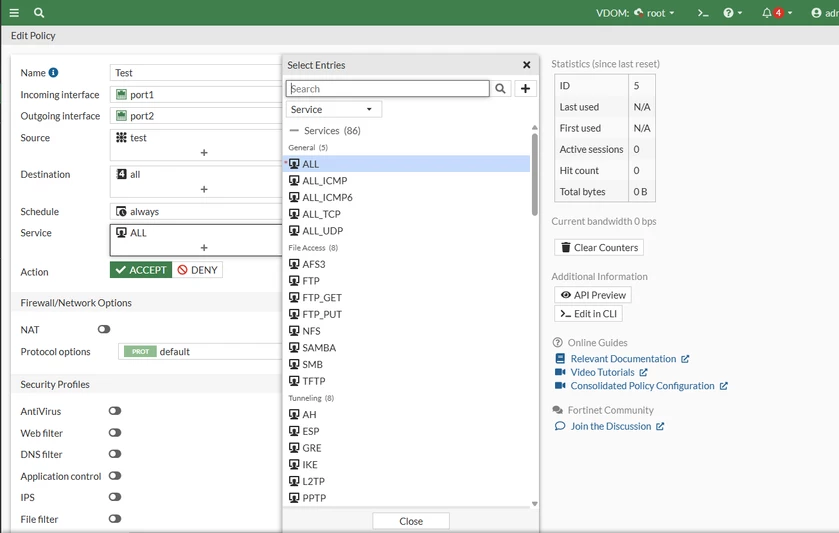This screenshot has width=839, height=533.
Task: Select the SAMBA service entry
Action: [407, 347]
